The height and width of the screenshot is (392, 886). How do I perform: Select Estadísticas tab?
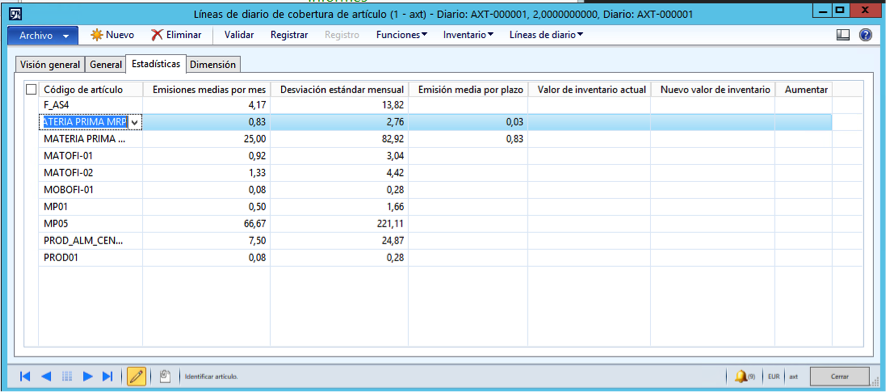[156, 64]
